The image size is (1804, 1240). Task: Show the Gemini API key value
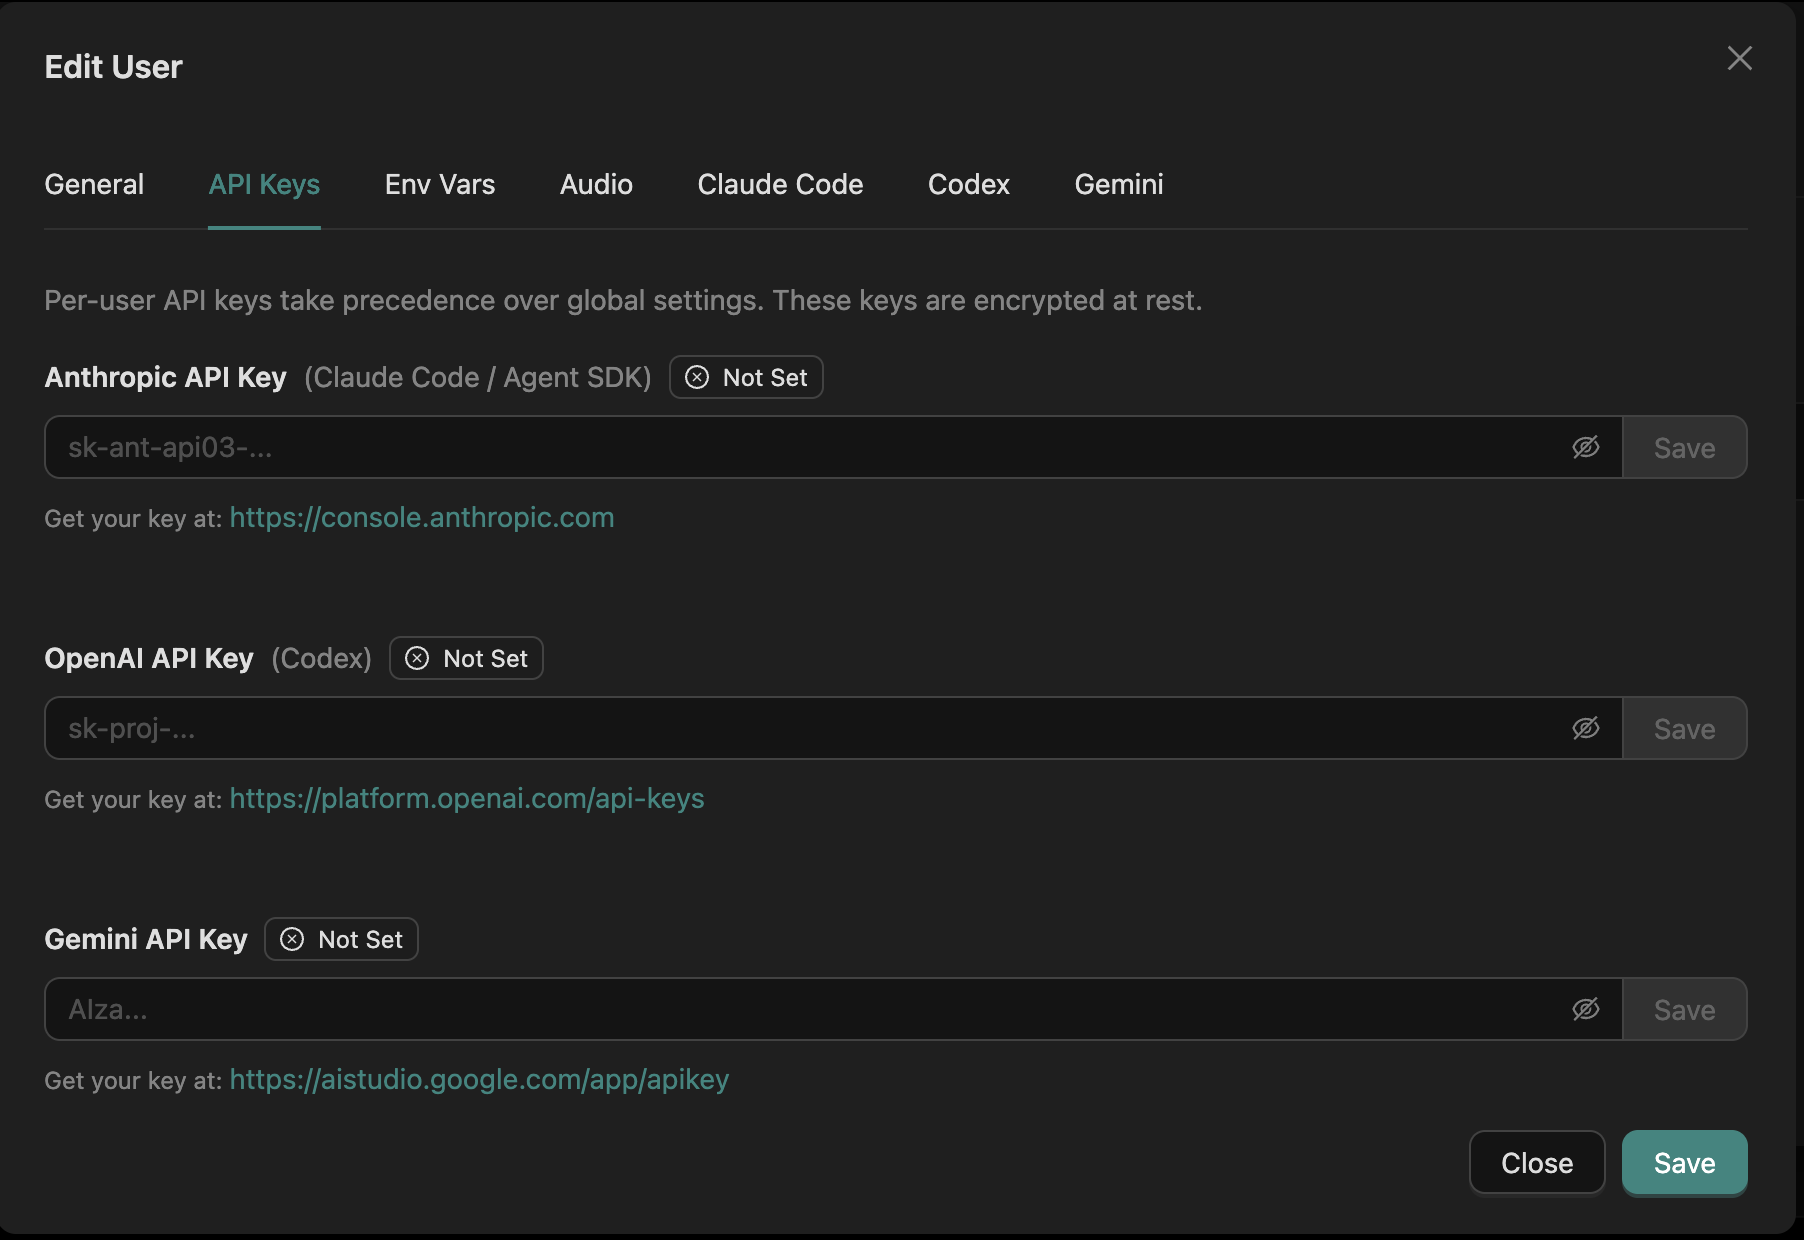point(1588,1009)
